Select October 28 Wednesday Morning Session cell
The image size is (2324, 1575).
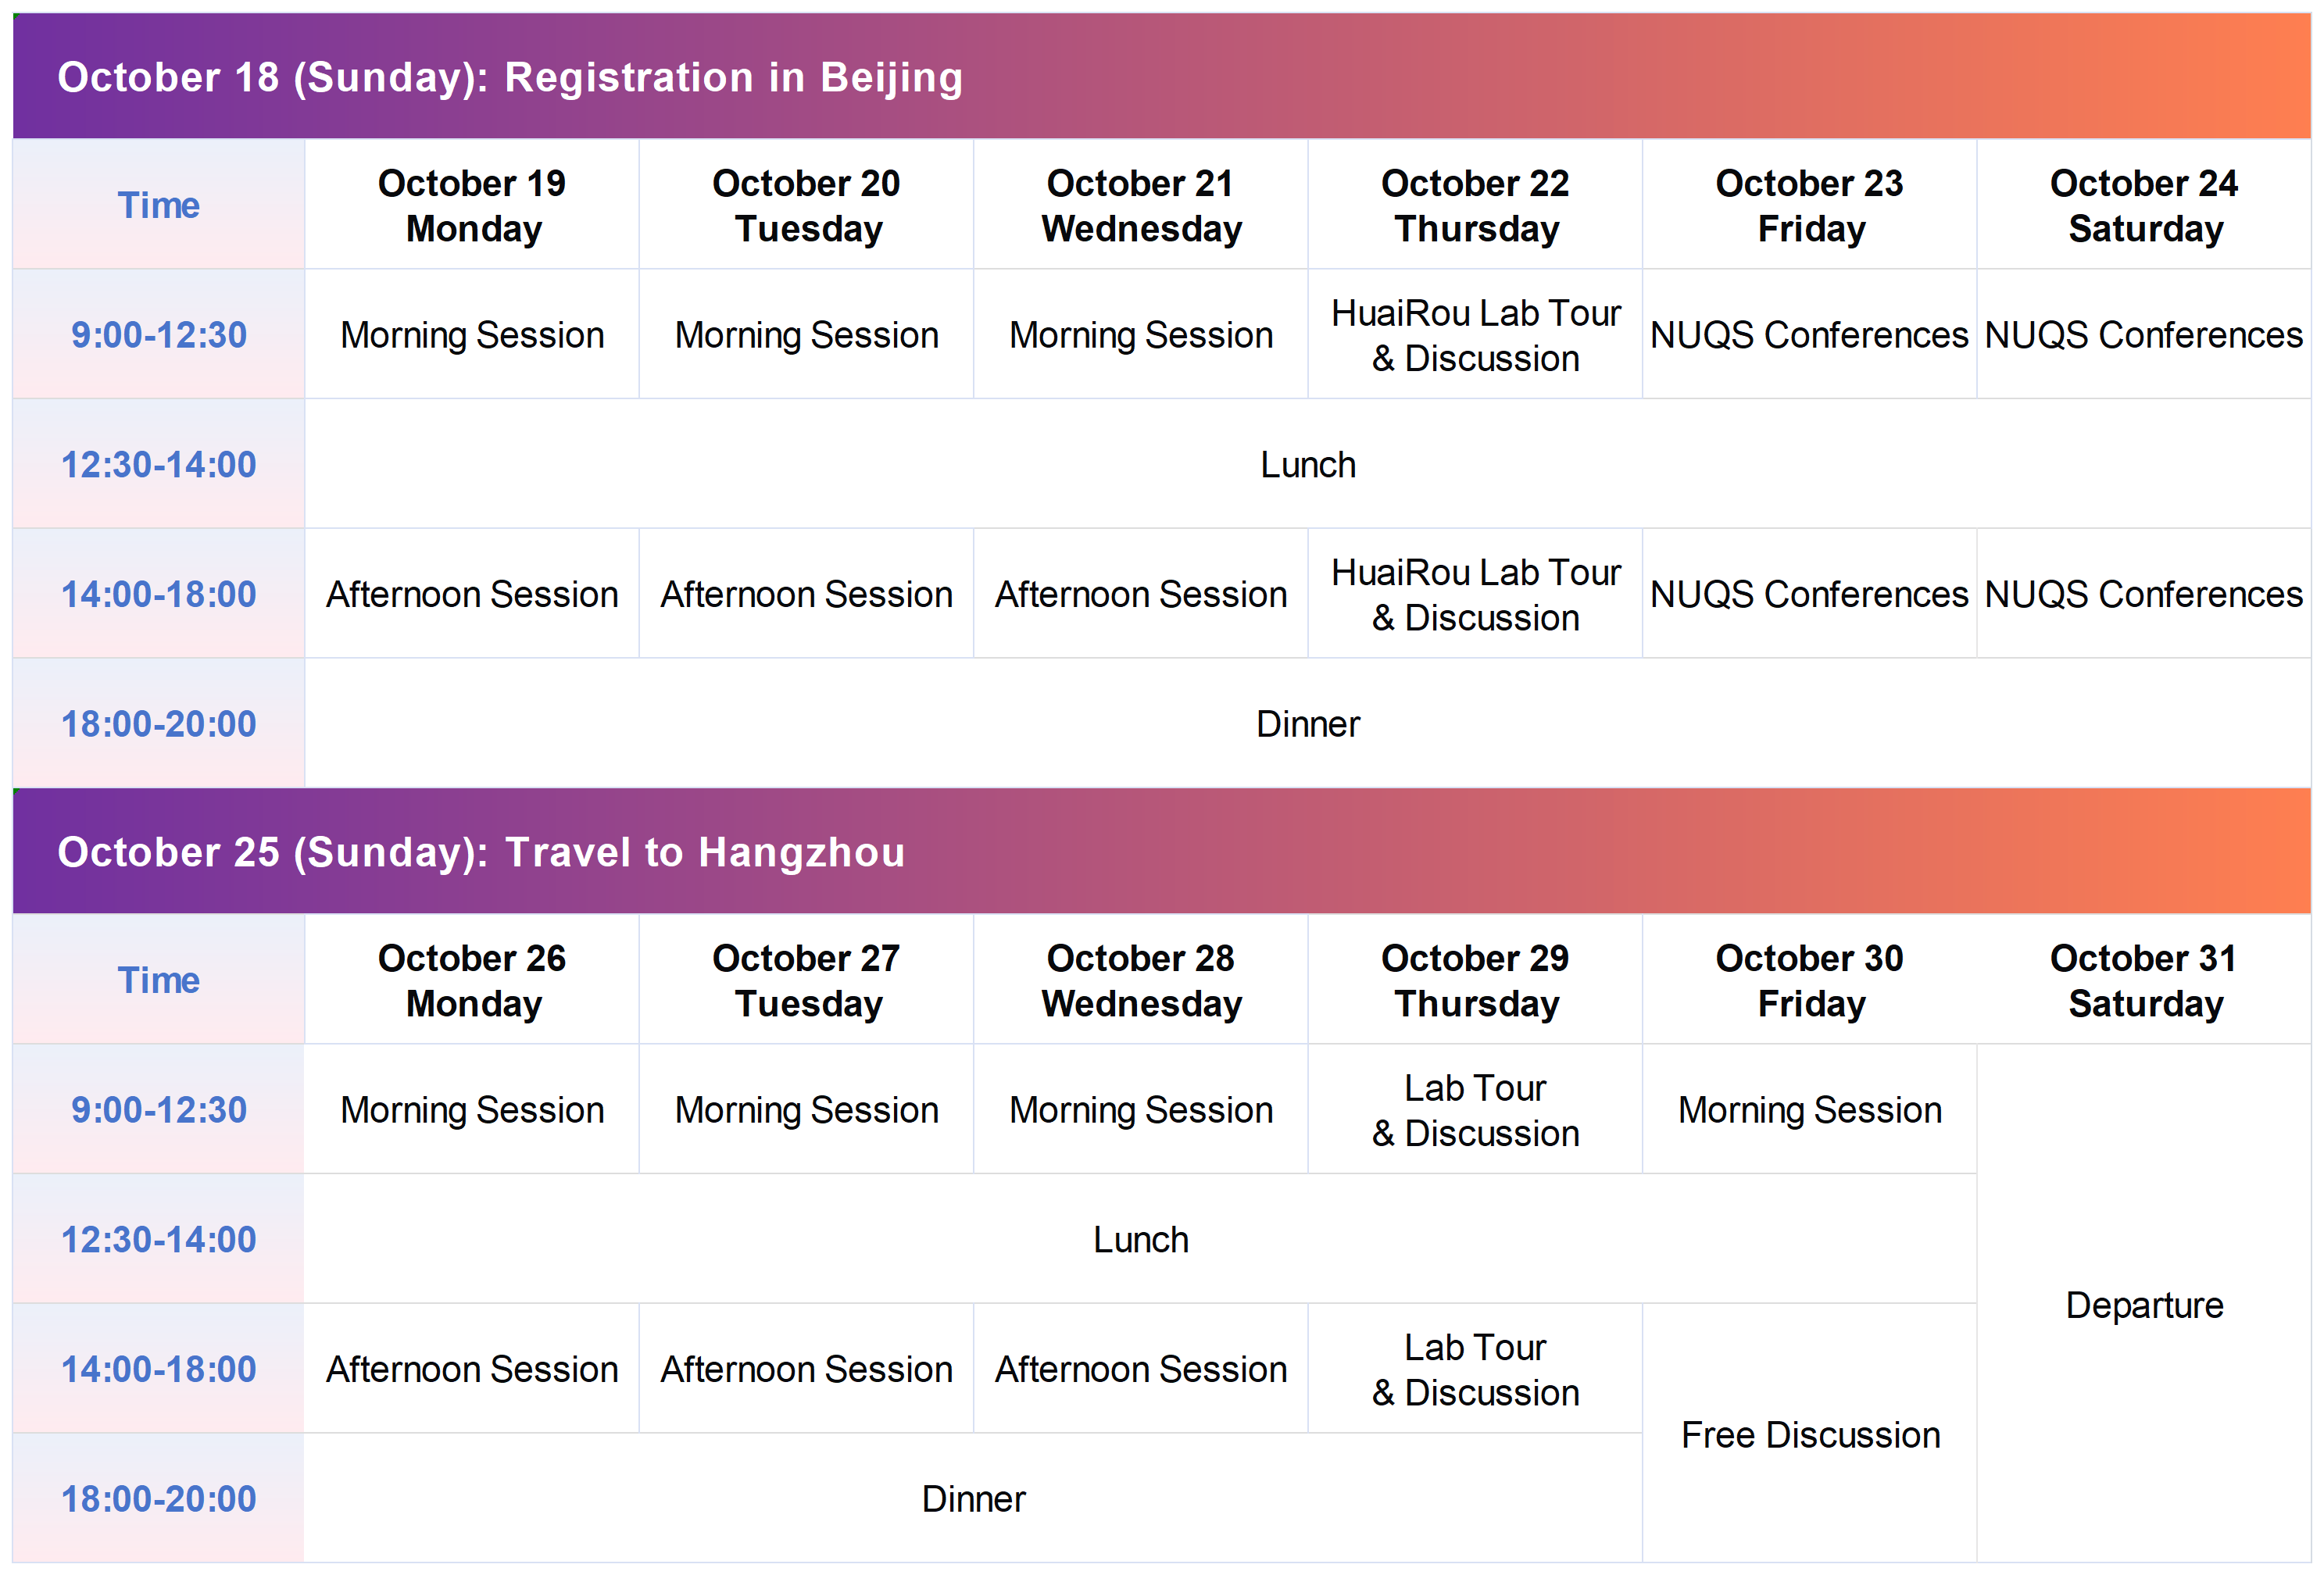pyautogui.click(x=1141, y=1109)
